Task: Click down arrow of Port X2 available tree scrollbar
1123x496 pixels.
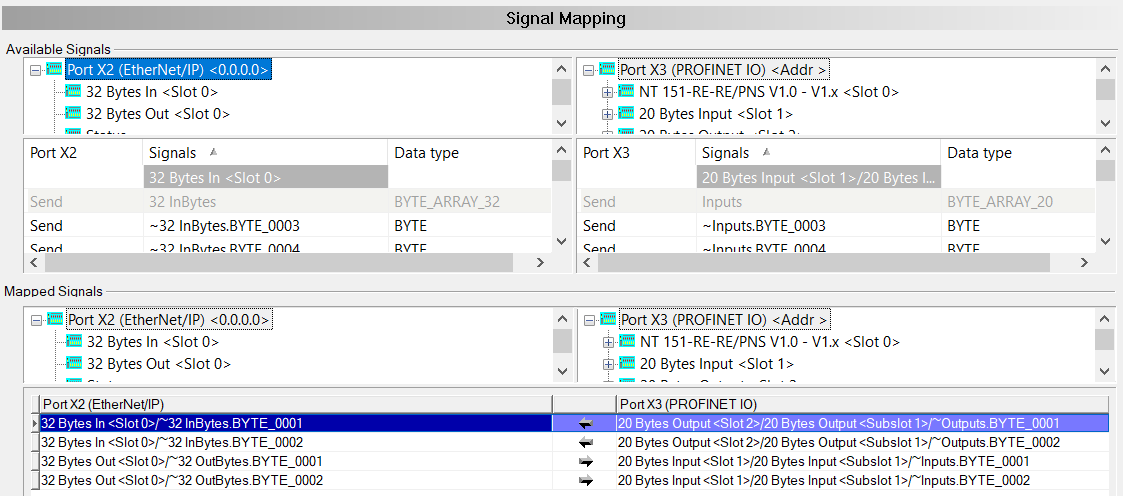Action: click(562, 123)
